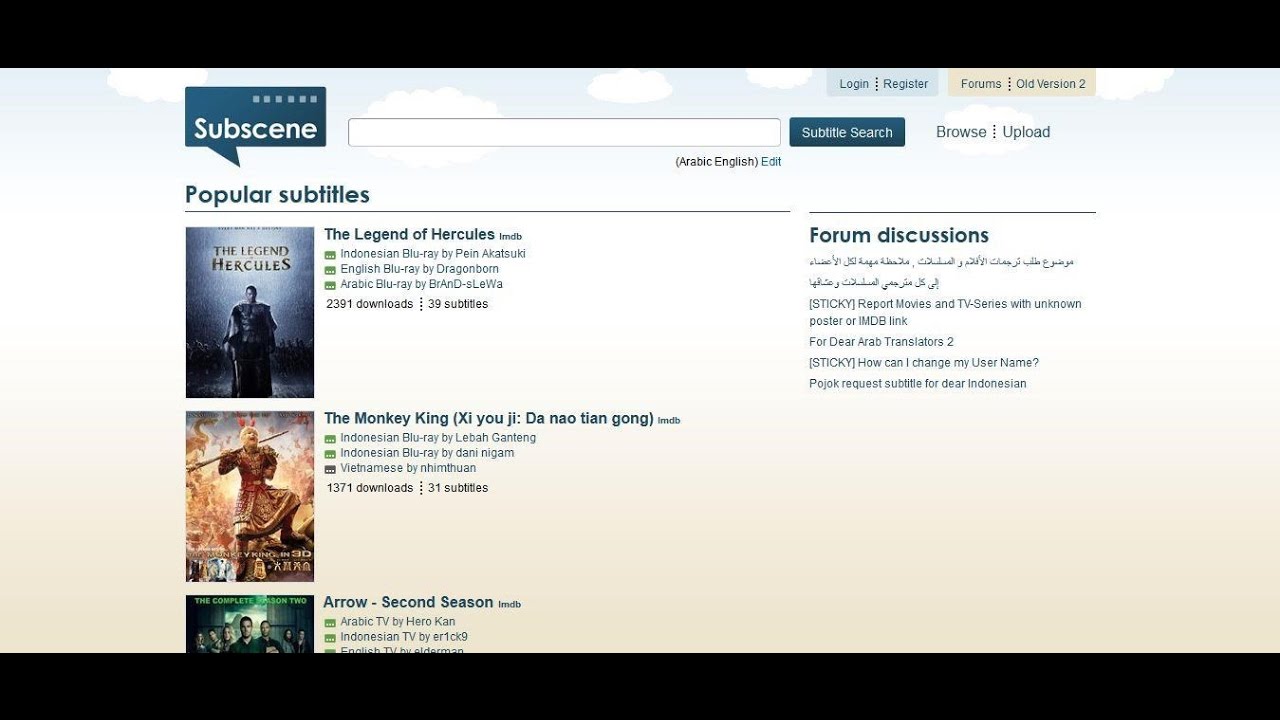Click gray icon beside nhimthuan subtitle

(x=330, y=469)
